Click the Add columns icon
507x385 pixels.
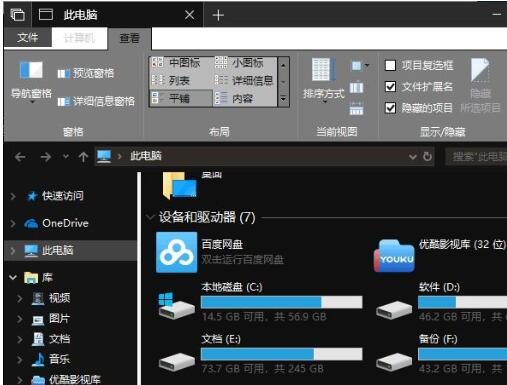coord(356,88)
